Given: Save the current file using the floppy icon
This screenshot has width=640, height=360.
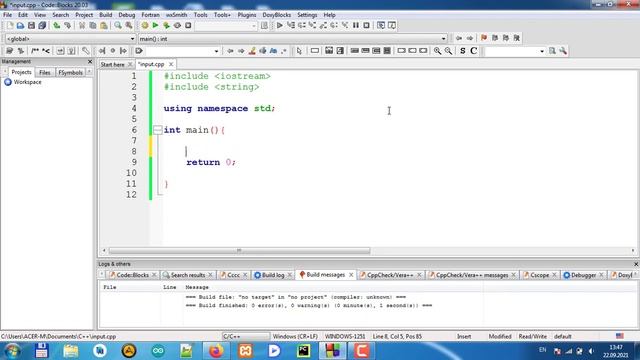Looking at the screenshot, I should [31, 25].
